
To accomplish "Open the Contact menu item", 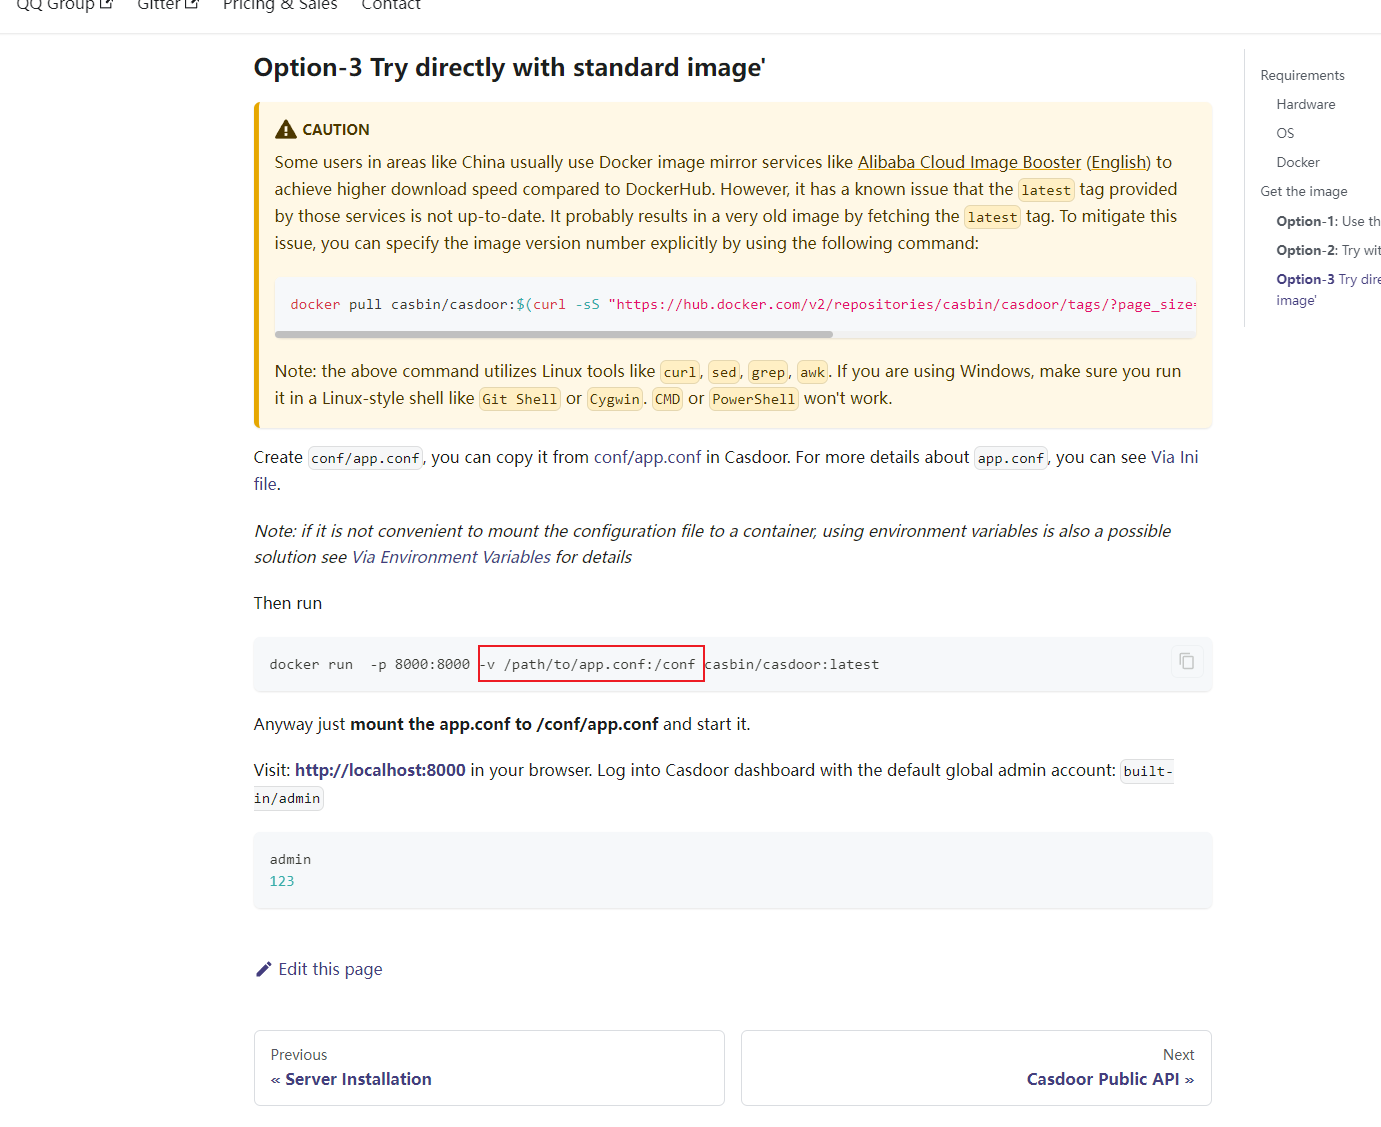I will click(390, 6).
